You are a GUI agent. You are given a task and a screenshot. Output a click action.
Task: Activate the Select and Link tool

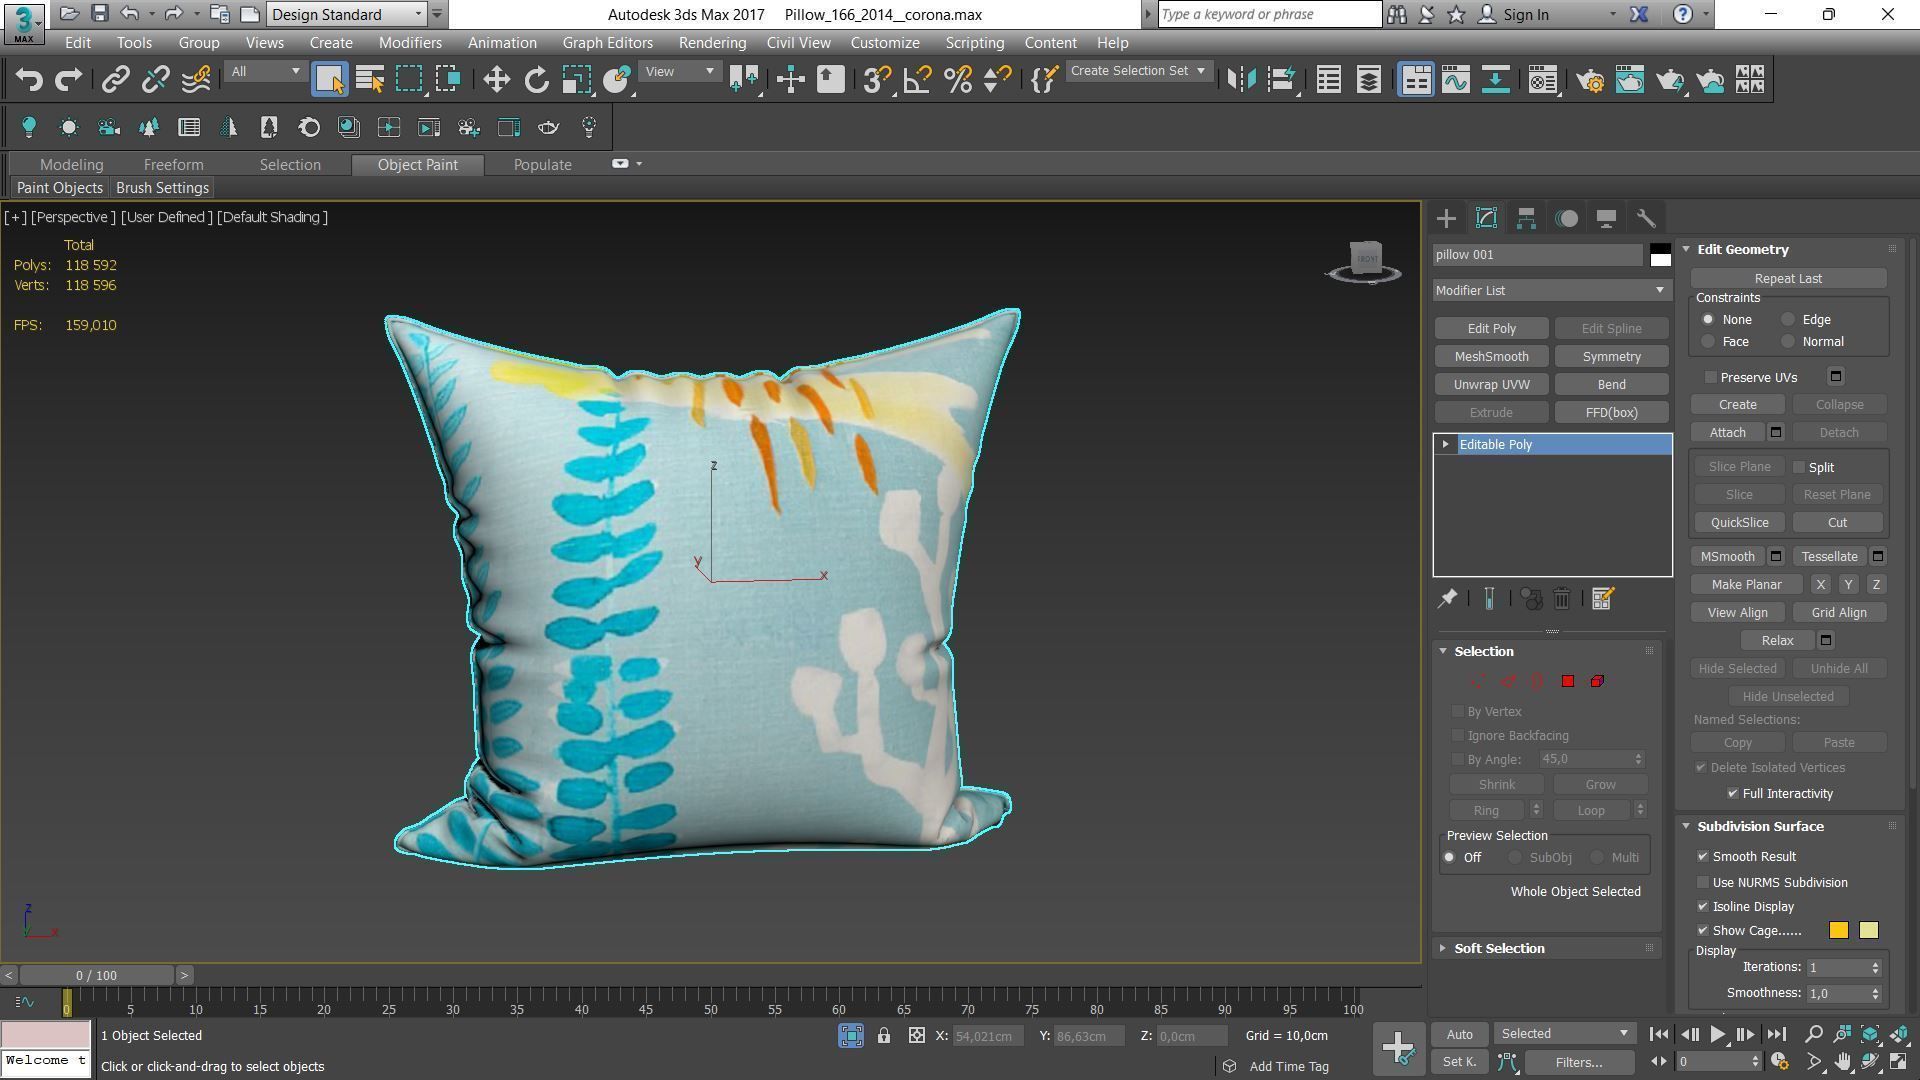point(116,80)
